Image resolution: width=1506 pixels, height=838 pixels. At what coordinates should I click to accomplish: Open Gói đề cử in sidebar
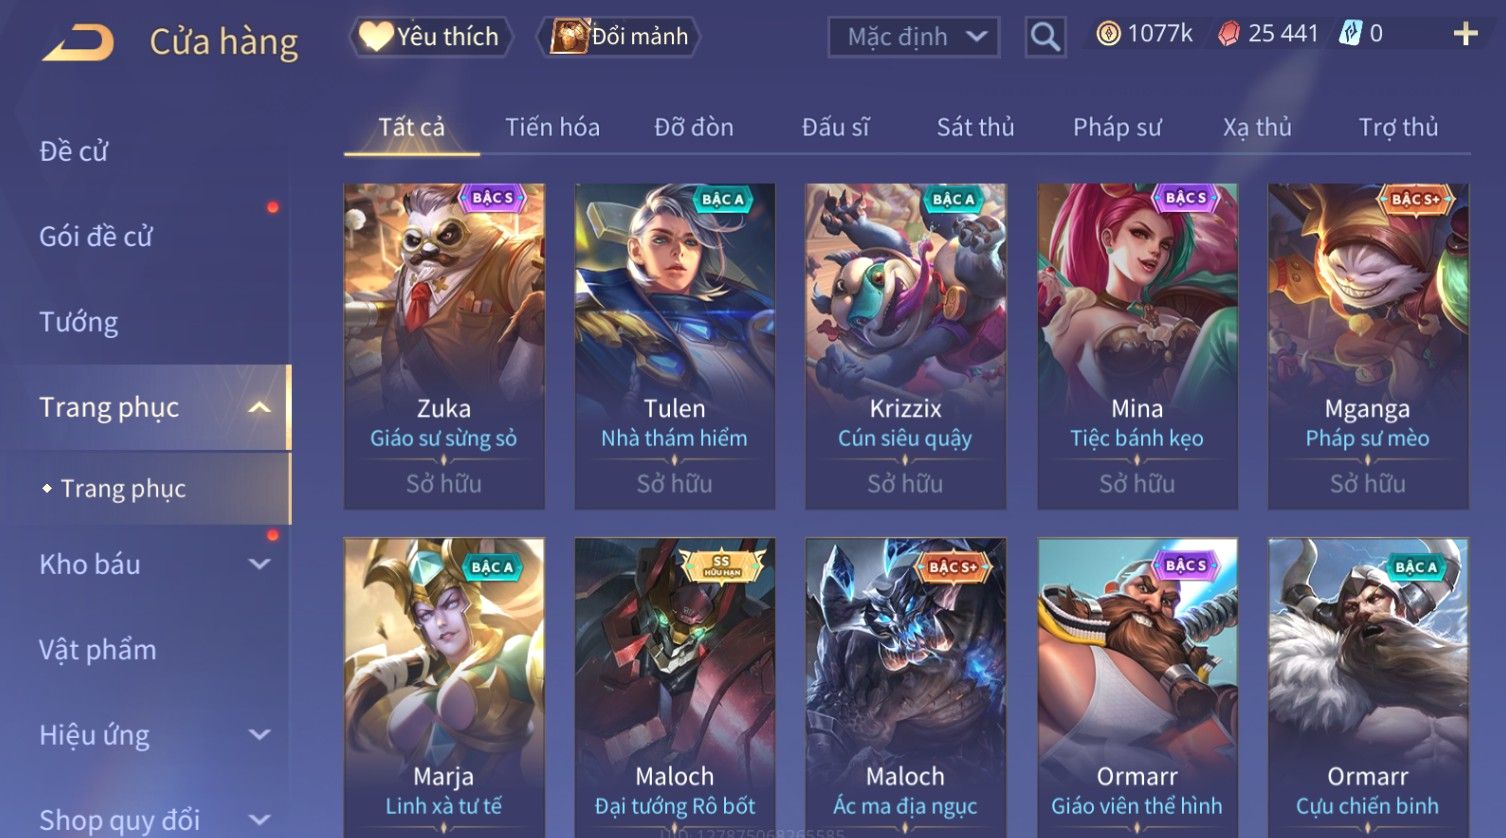[x=96, y=236]
